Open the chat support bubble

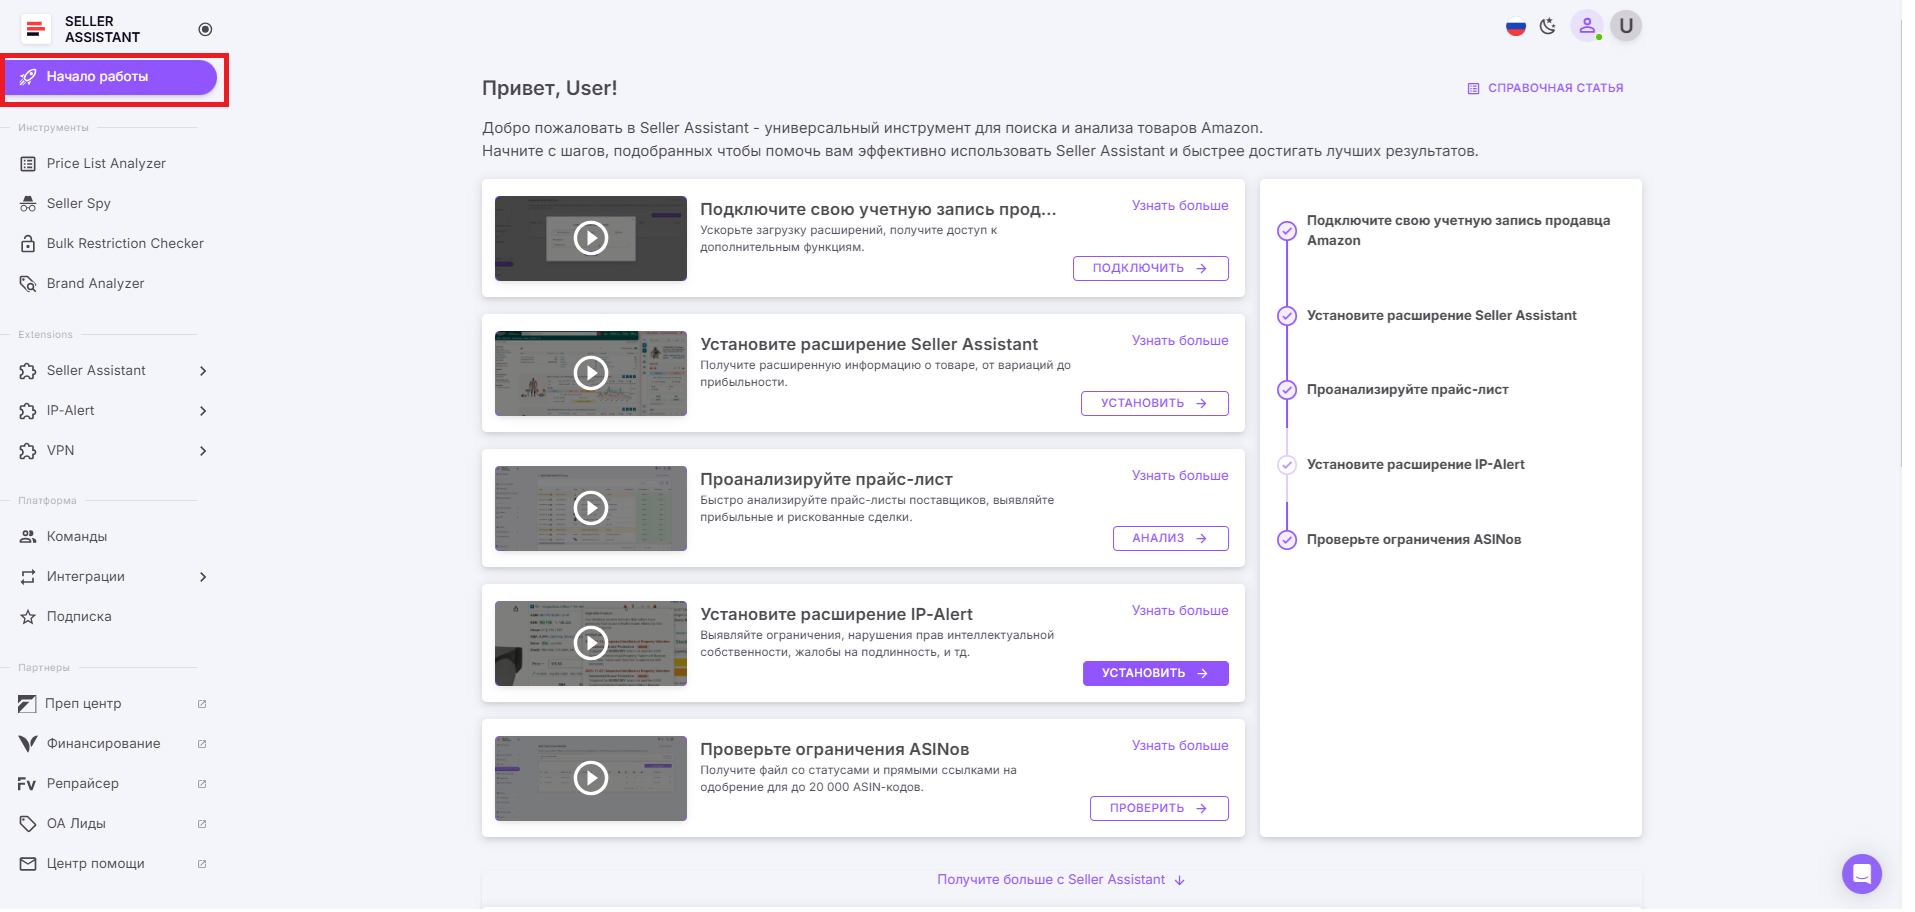pyautogui.click(x=1861, y=874)
